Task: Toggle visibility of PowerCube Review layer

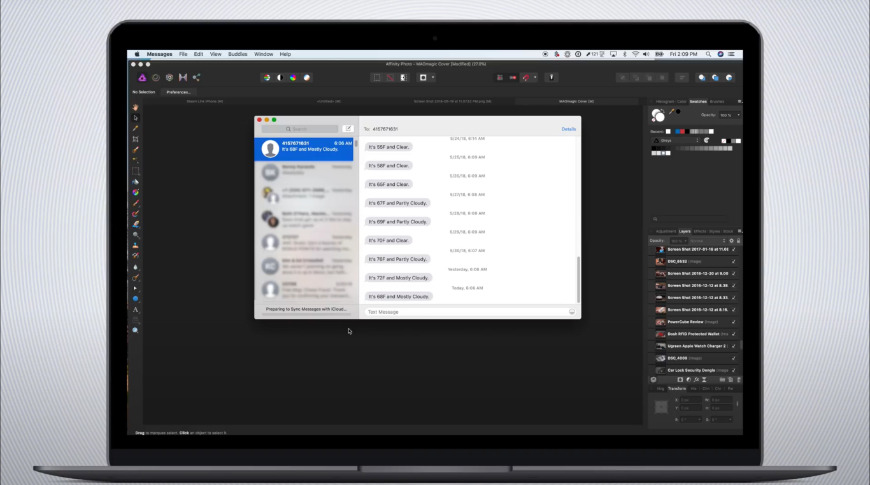Action: pos(734,322)
